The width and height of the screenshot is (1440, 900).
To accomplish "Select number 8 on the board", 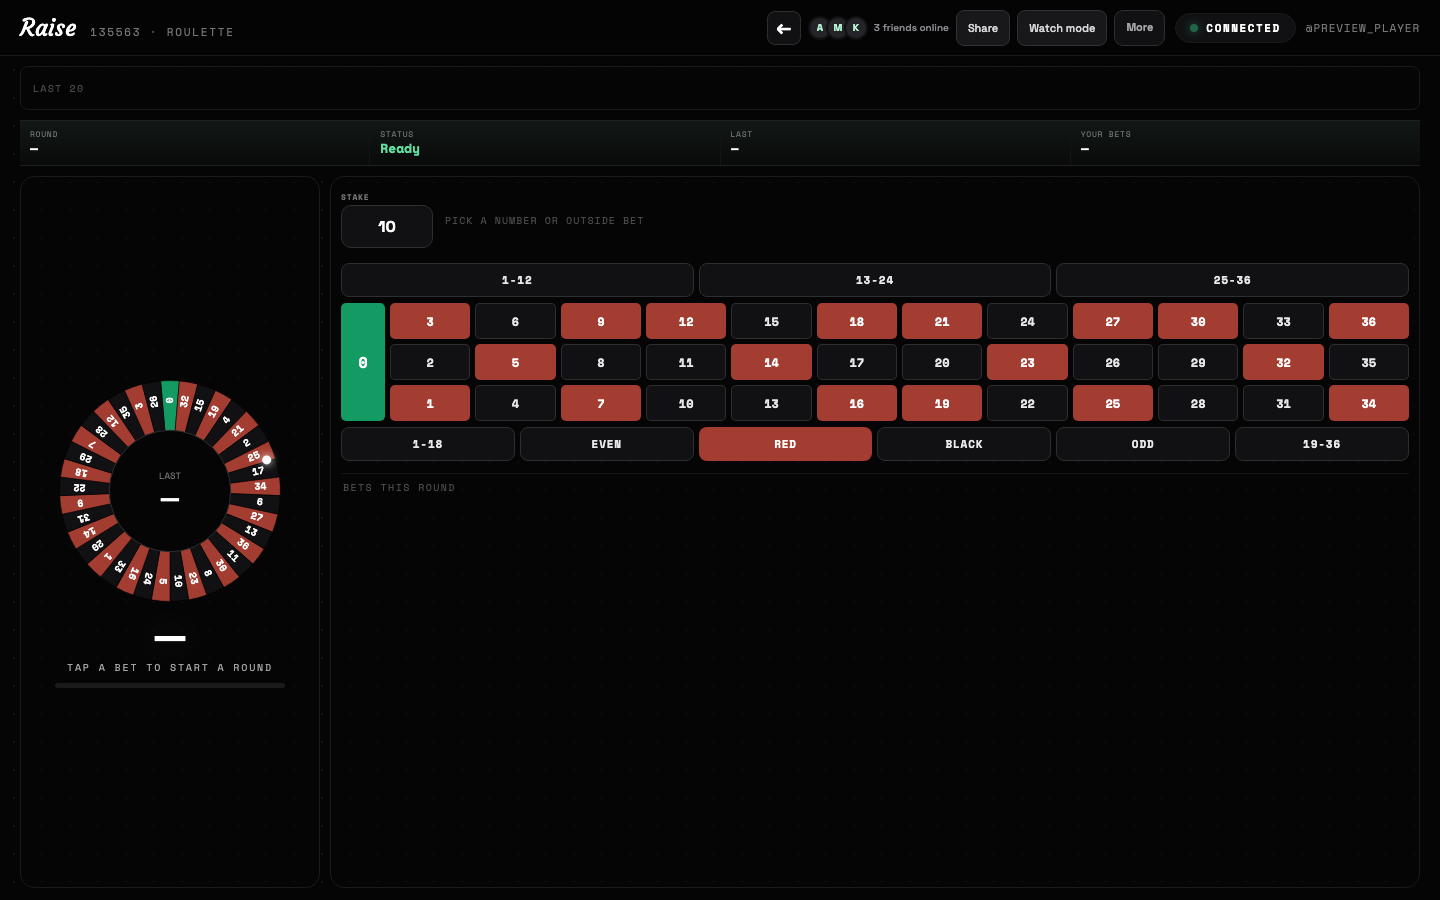I will pos(601,362).
